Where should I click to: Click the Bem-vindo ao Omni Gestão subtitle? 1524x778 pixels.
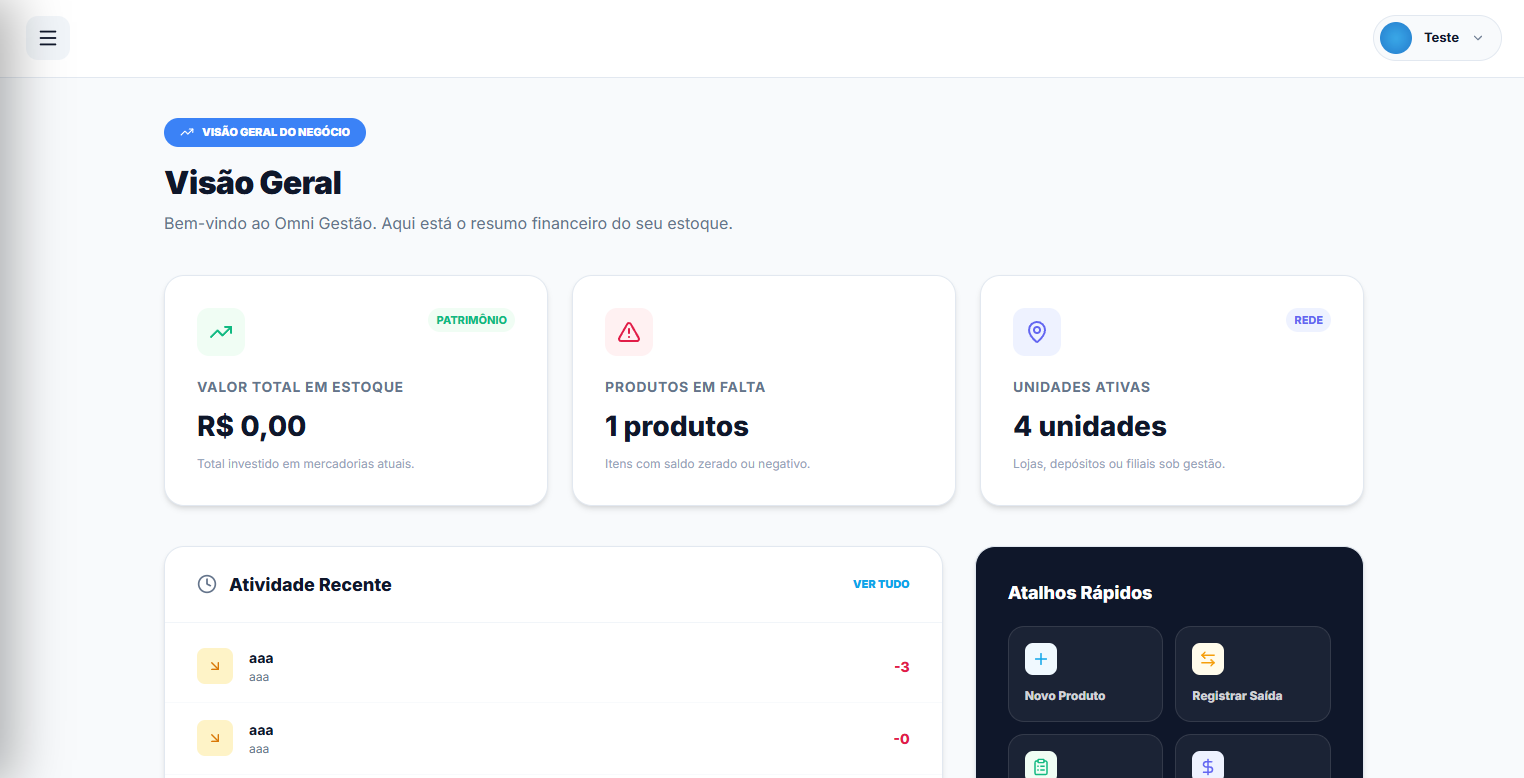(x=448, y=223)
